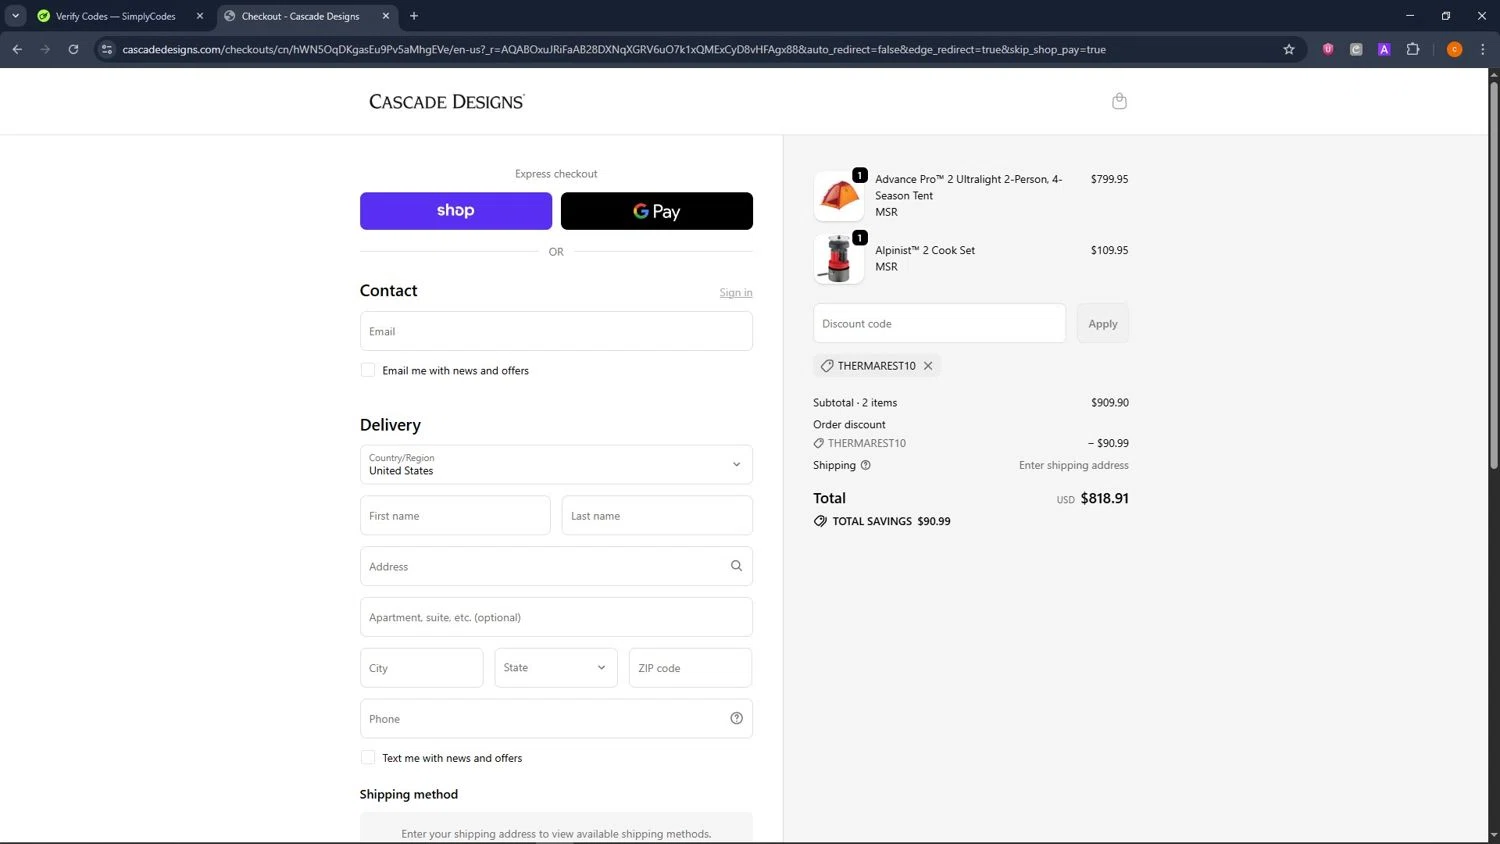The width and height of the screenshot is (1500, 844).
Task: Focus the Last name field
Action: click(x=657, y=516)
